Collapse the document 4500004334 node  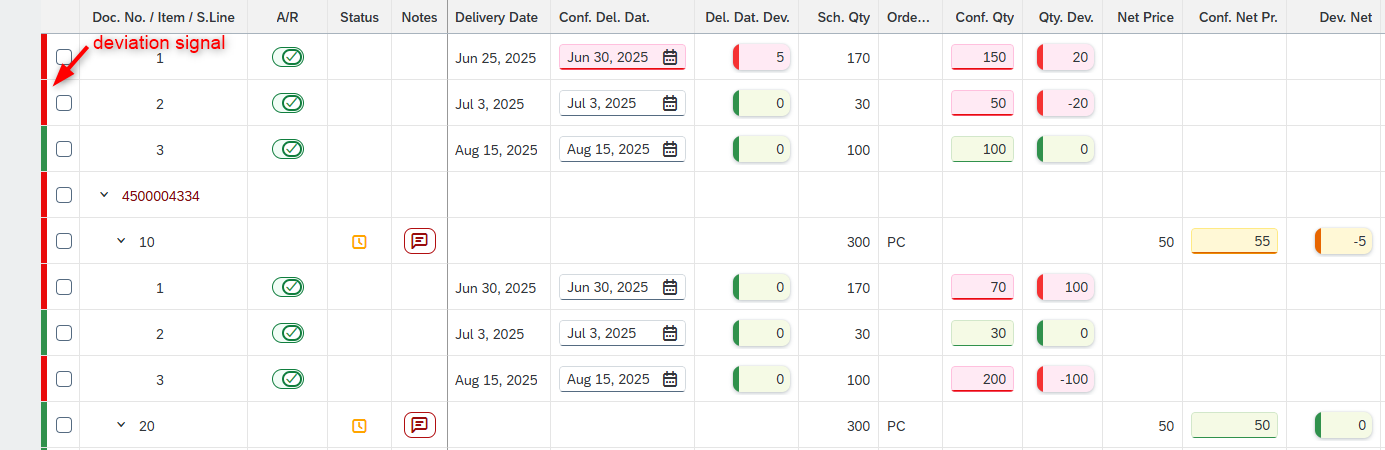point(104,195)
